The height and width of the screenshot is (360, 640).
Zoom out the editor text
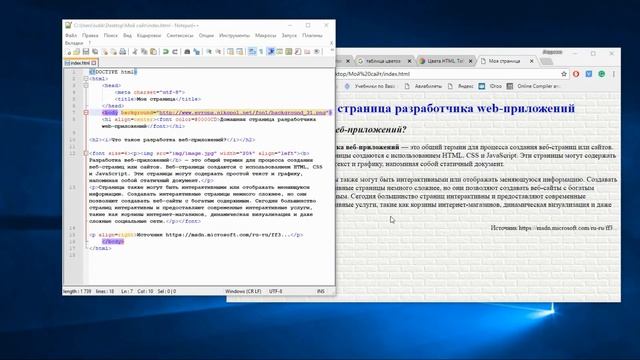pyautogui.click(x=218, y=51)
